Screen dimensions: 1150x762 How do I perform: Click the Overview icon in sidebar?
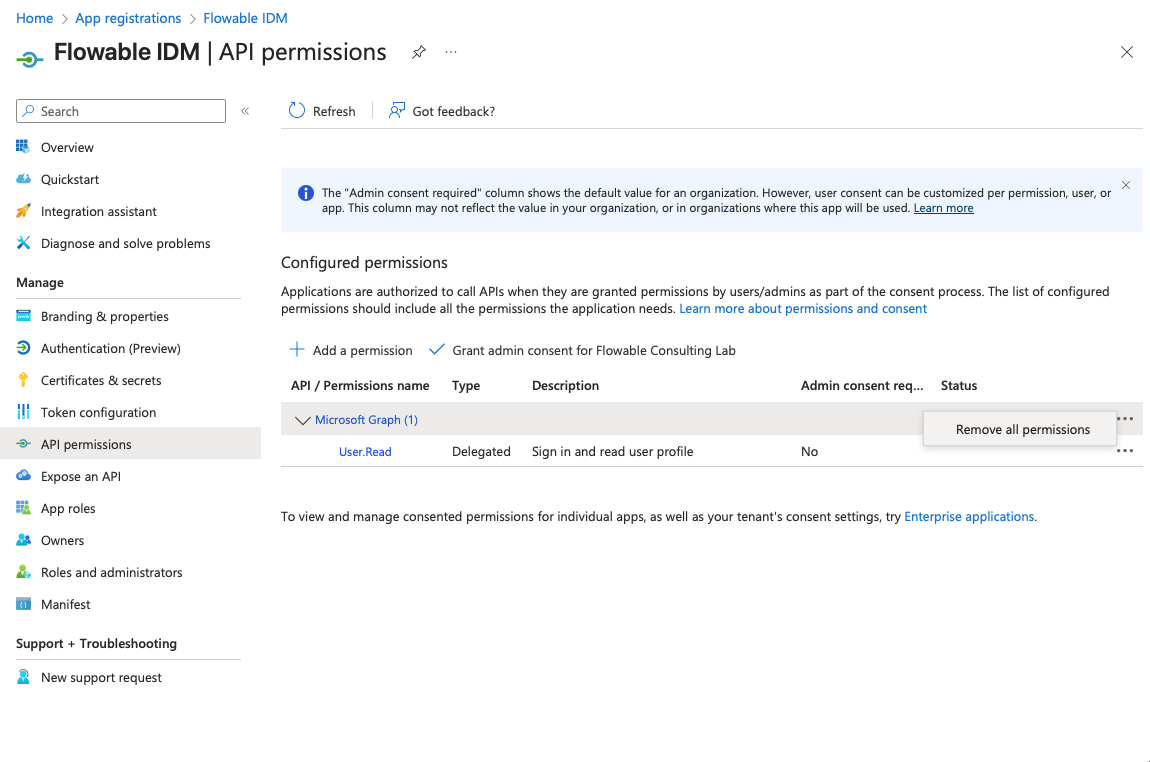point(23,147)
